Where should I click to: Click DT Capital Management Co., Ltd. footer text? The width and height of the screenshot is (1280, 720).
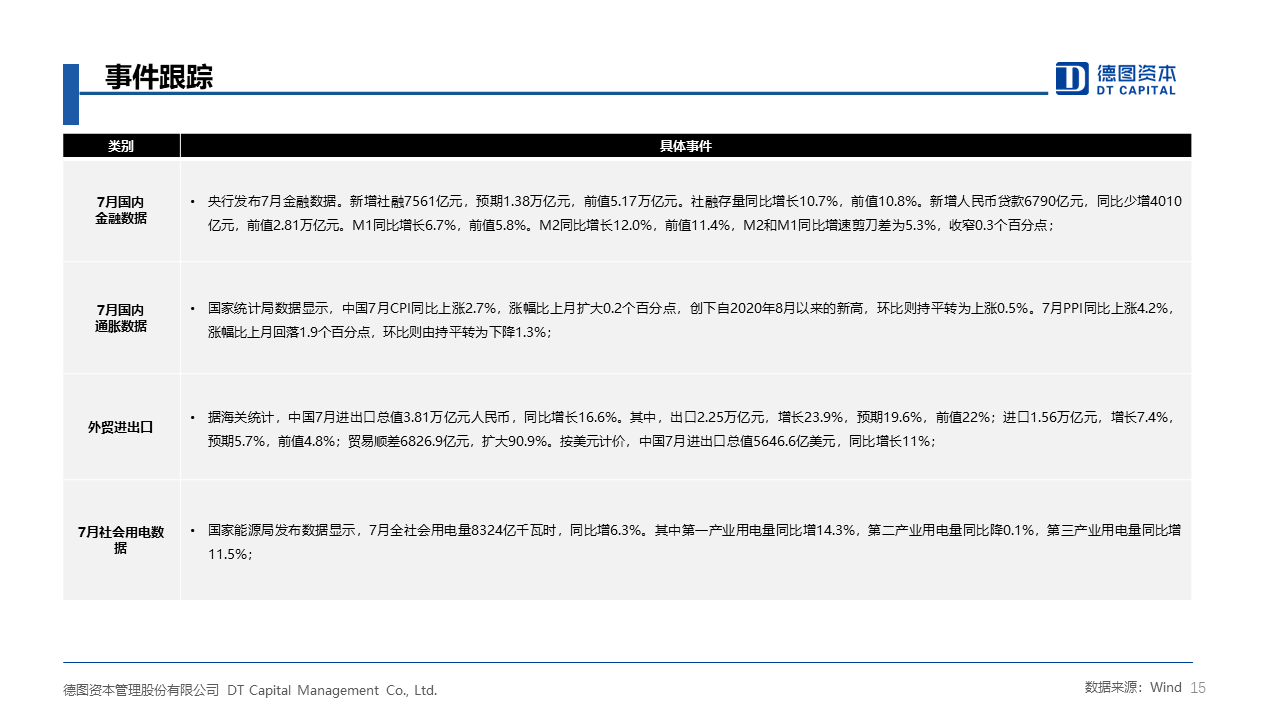(x=332, y=690)
